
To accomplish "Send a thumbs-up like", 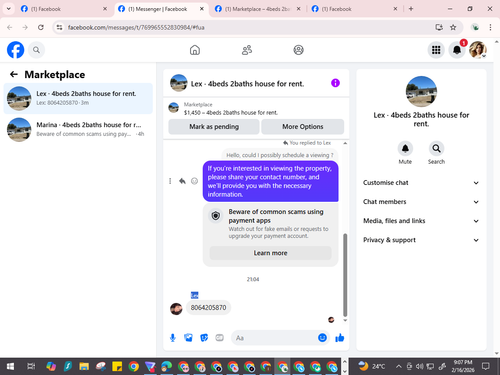I will click(x=340, y=338).
